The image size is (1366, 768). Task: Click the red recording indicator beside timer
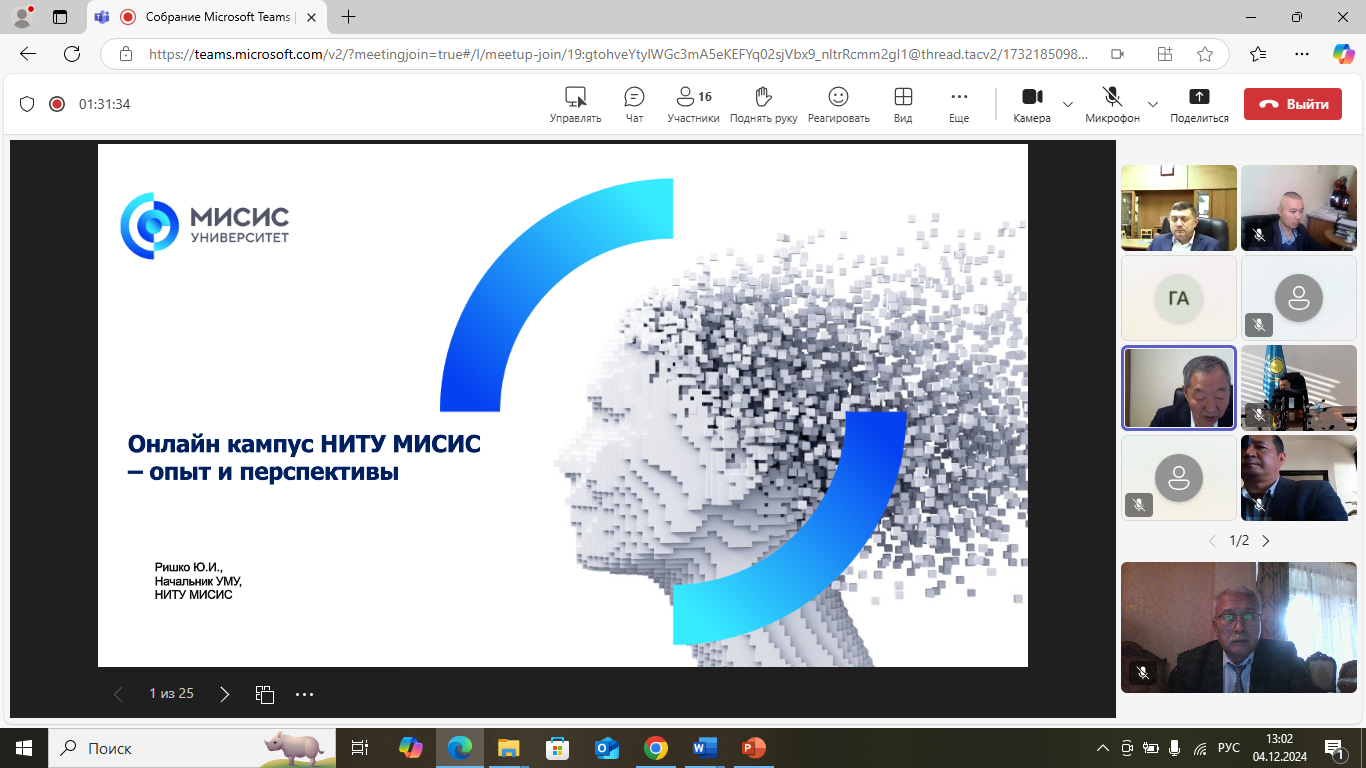[57, 104]
